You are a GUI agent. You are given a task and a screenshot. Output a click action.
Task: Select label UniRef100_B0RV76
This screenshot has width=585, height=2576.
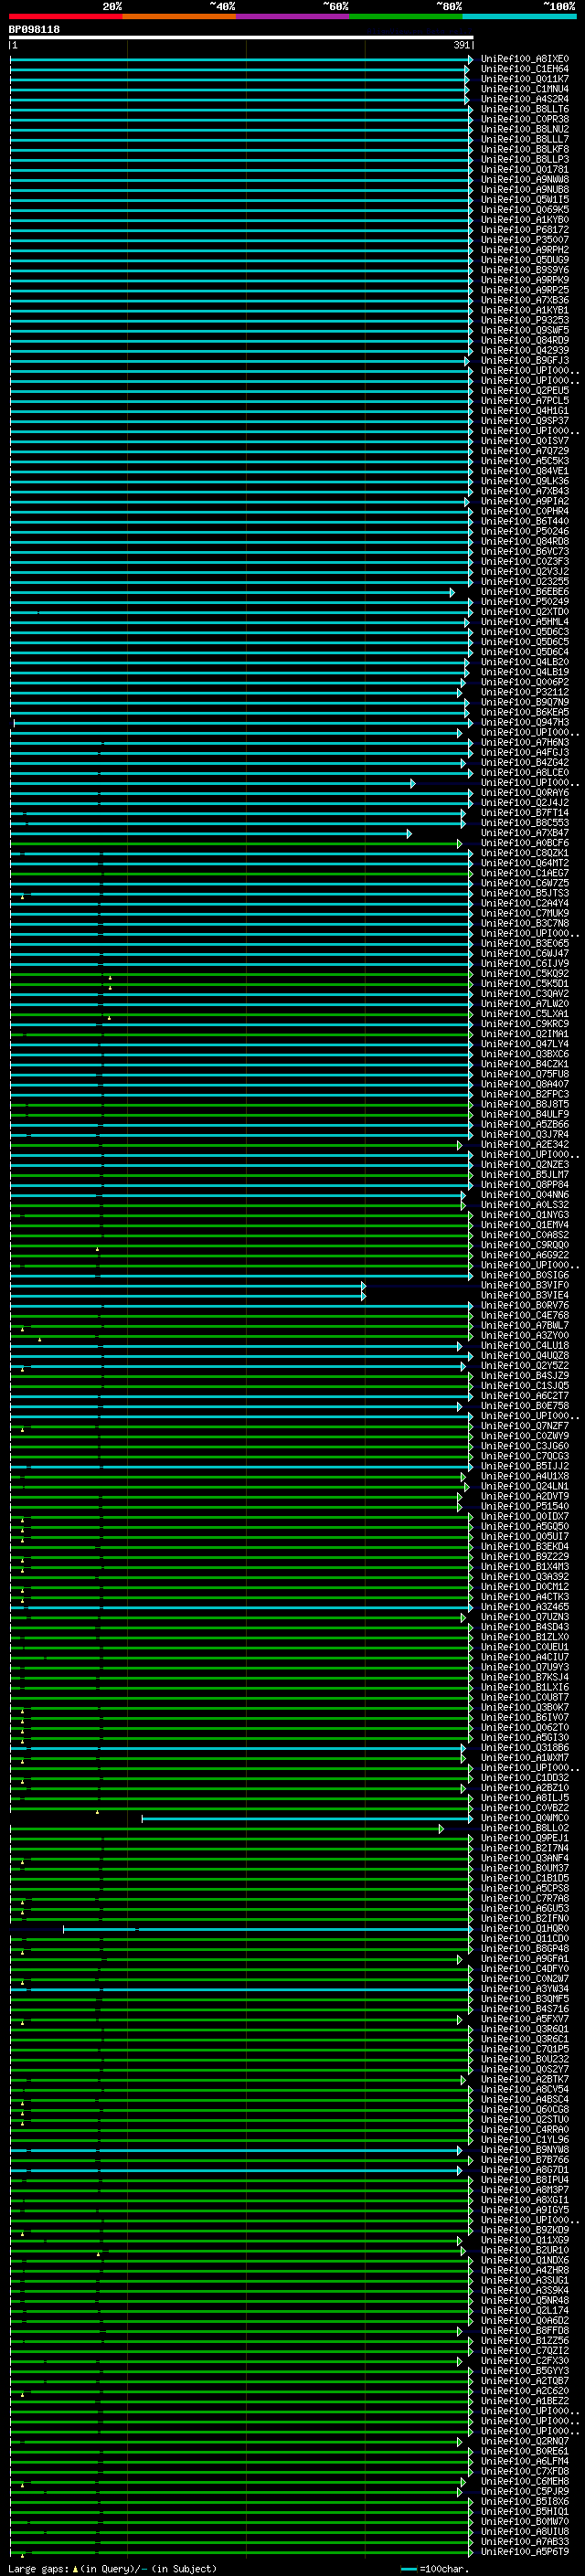525,1306
